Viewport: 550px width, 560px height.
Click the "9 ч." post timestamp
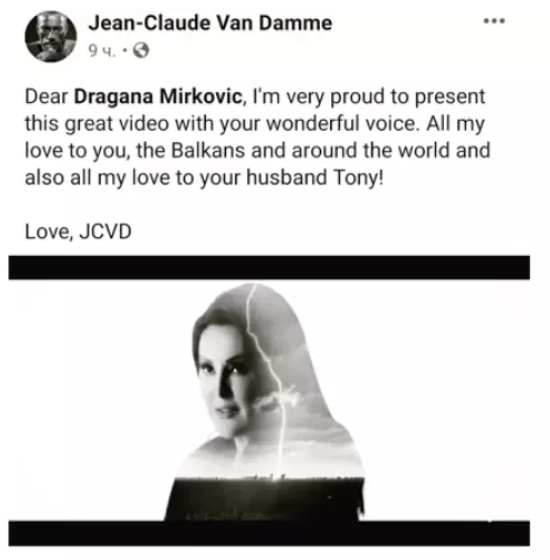102,51
